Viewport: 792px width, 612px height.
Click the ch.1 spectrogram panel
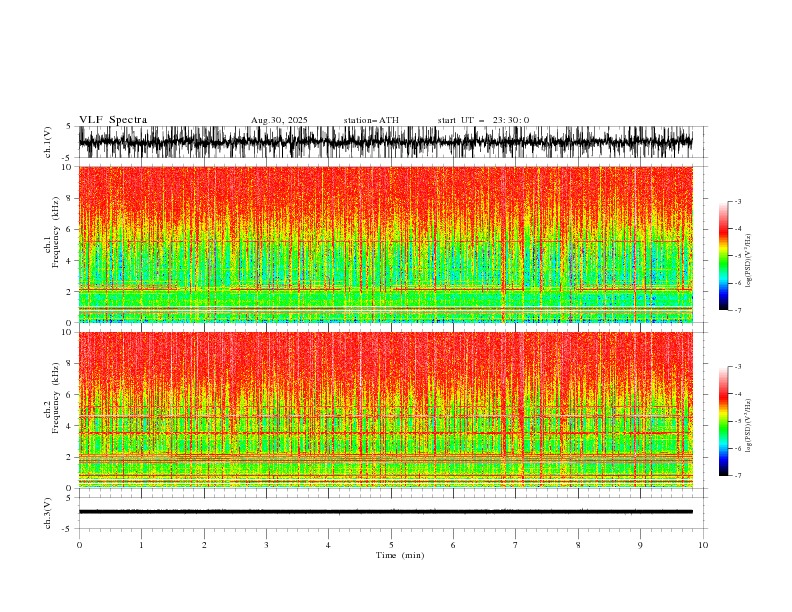pyautogui.click(x=385, y=244)
